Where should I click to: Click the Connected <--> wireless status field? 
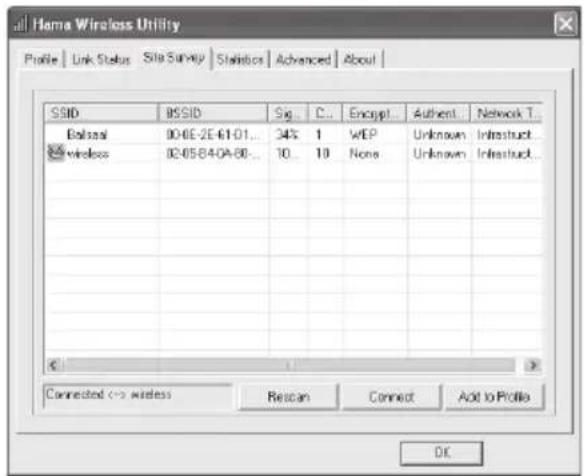tap(137, 396)
